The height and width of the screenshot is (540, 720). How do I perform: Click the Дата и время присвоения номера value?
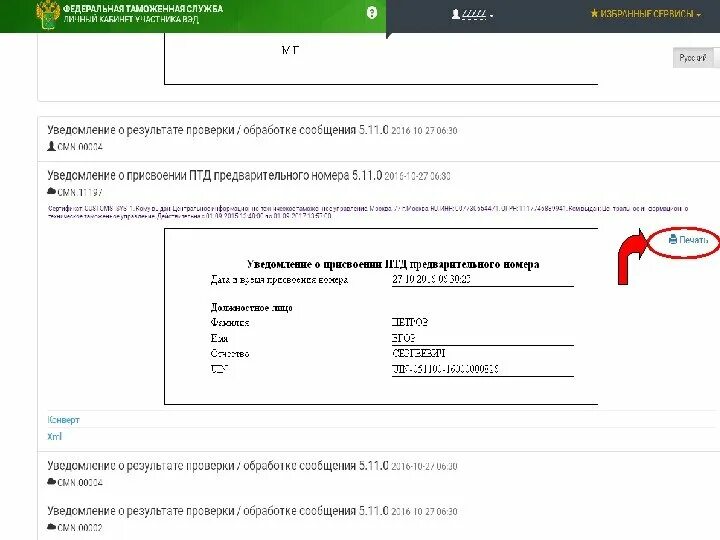point(431,279)
